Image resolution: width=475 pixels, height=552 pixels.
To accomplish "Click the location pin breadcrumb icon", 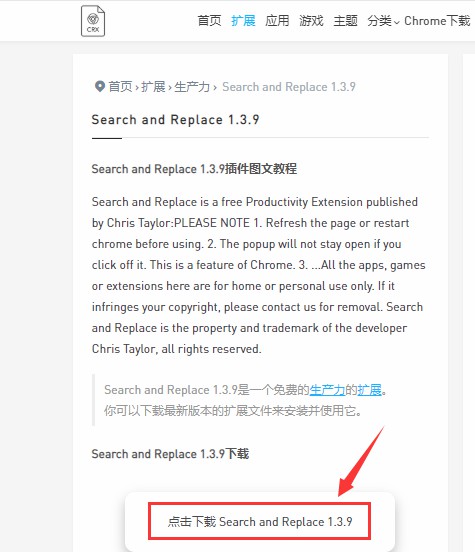I will point(100,86).
